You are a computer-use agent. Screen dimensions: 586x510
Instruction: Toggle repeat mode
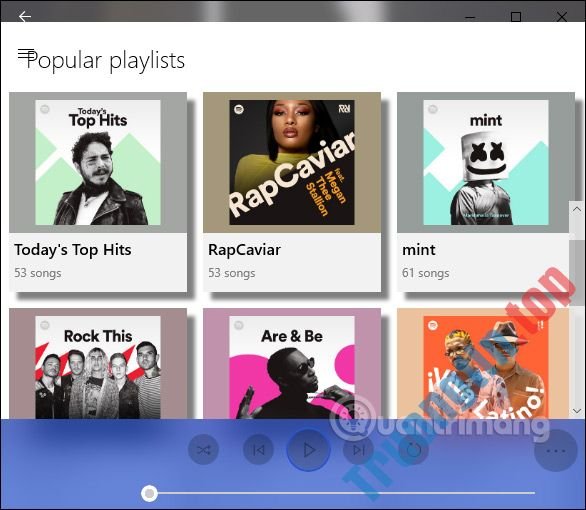click(413, 450)
